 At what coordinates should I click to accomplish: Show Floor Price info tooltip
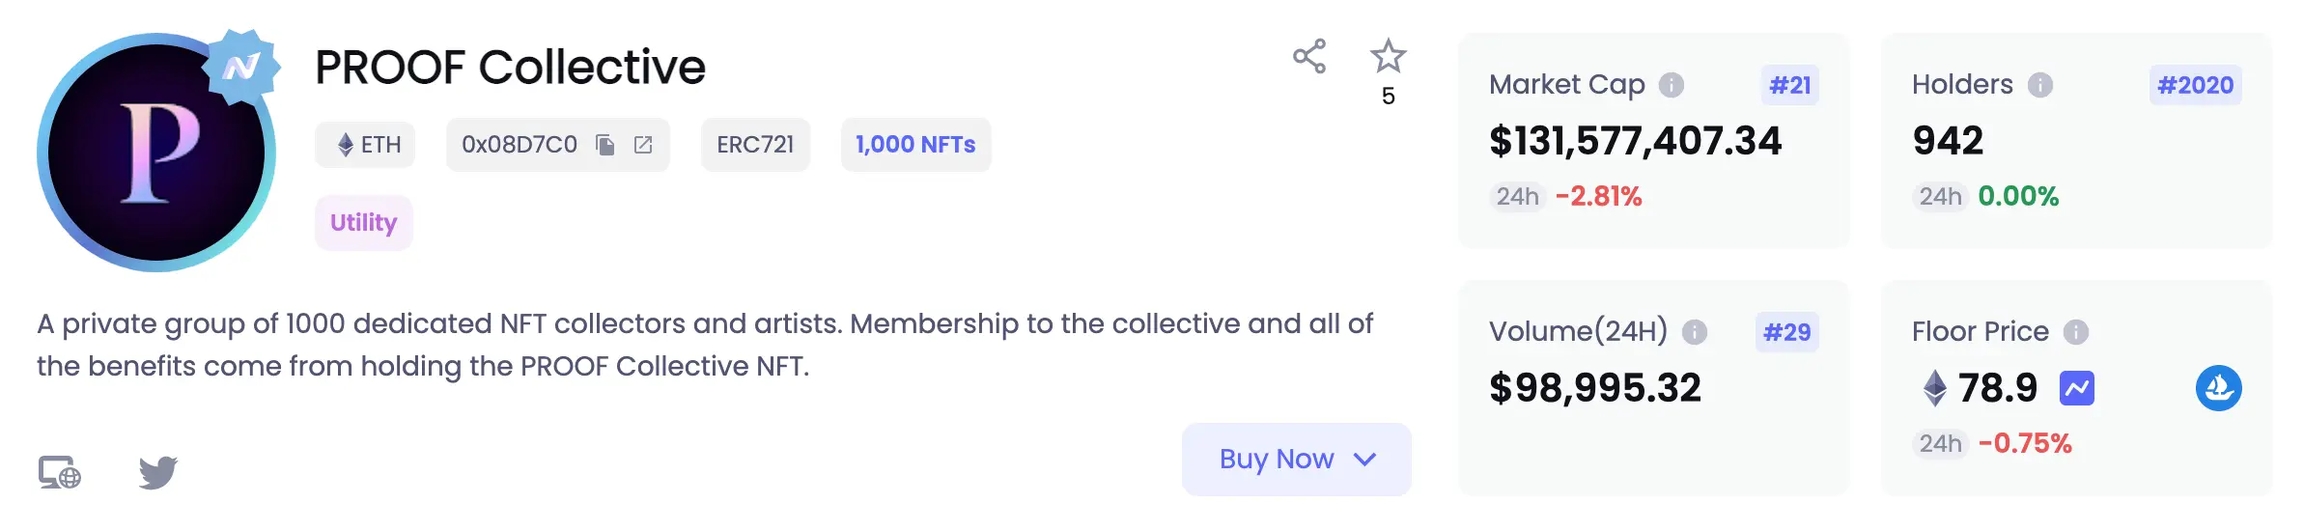pos(2076,332)
